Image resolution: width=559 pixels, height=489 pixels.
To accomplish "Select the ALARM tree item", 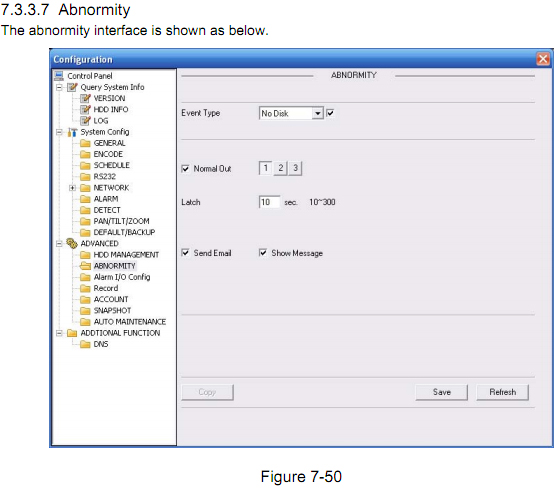I will click(x=106, y=199).
